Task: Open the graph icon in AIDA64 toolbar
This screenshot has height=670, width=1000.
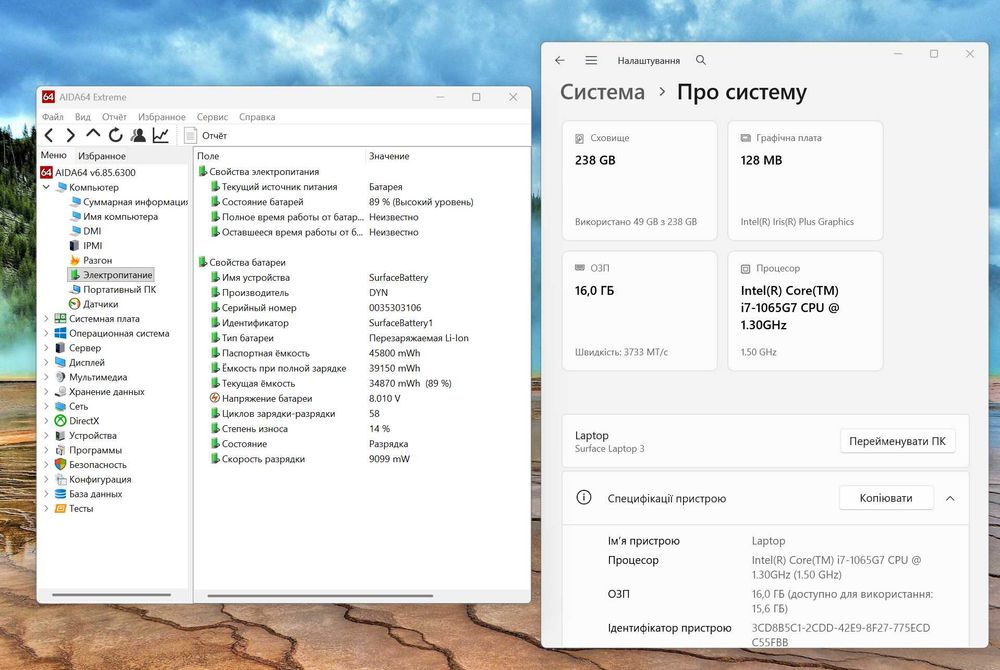Action: [161, 135]
